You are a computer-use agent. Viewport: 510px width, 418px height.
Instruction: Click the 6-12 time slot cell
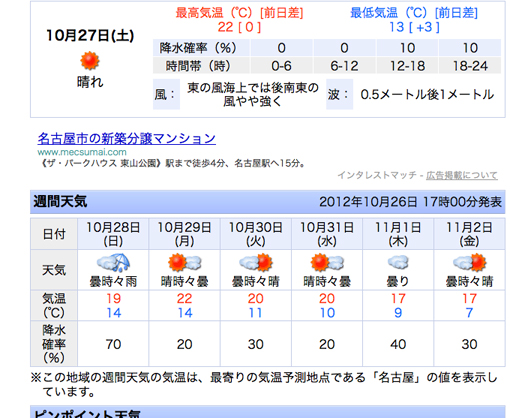pyautogui.click(x=344, y=65)
